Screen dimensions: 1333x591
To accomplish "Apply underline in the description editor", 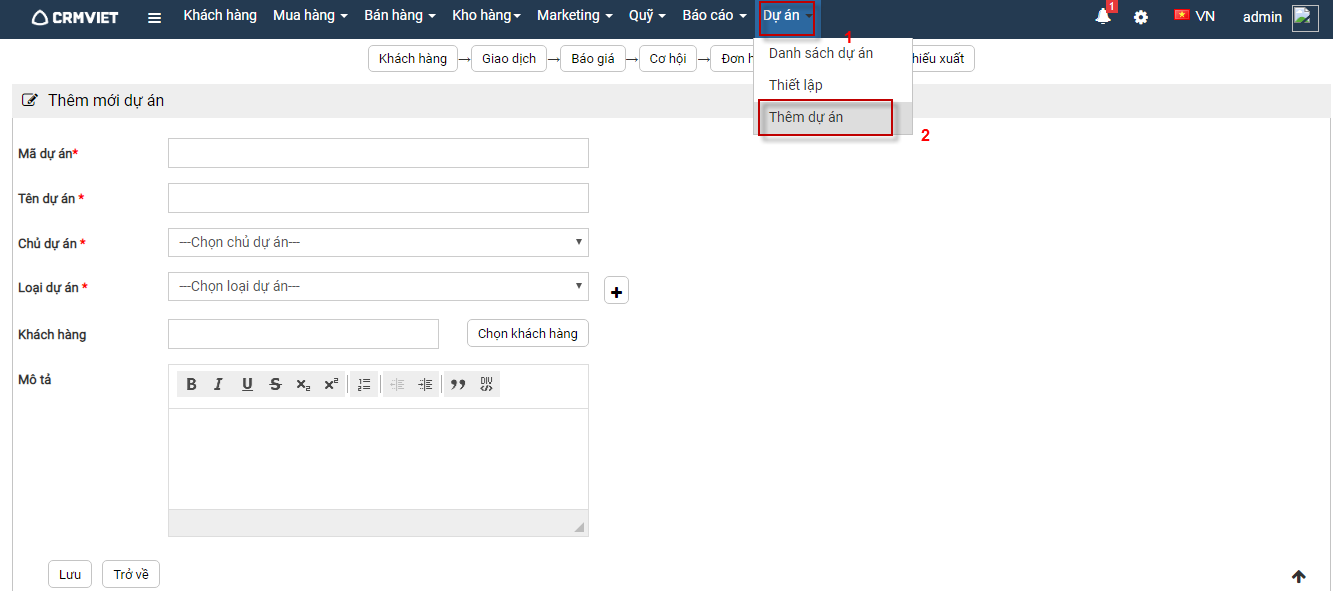I will (247, 385).
